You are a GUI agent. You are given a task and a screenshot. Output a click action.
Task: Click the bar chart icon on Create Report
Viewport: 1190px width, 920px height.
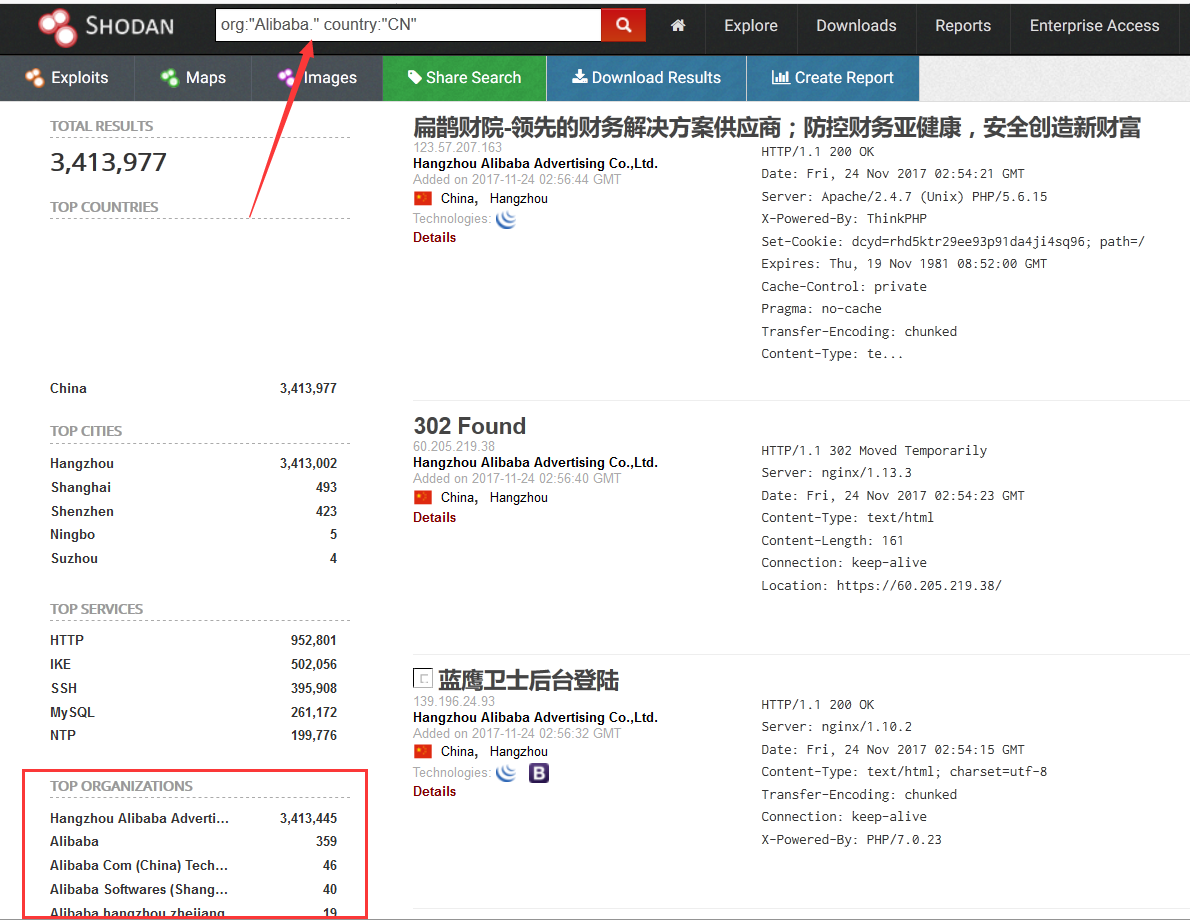point(780,77)
